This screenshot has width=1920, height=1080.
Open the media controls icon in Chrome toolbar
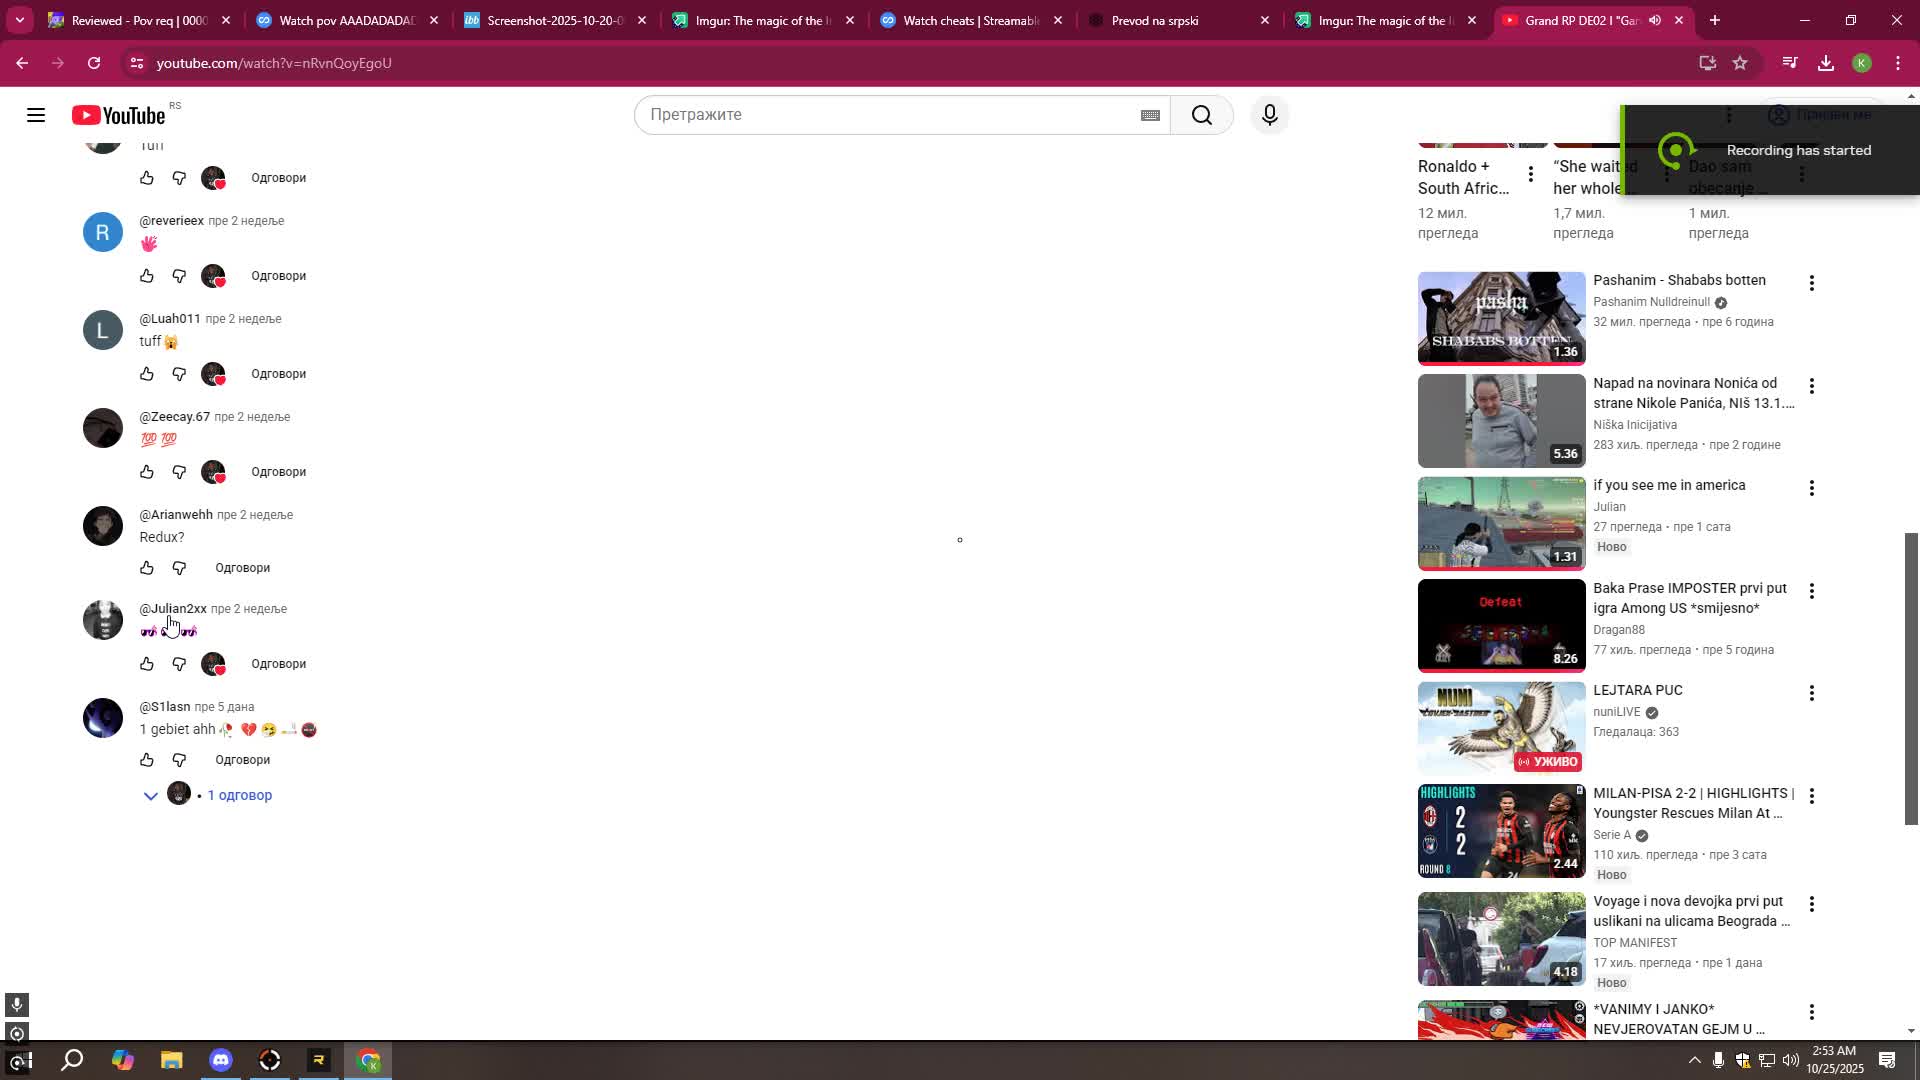(x=1790, y=63)
